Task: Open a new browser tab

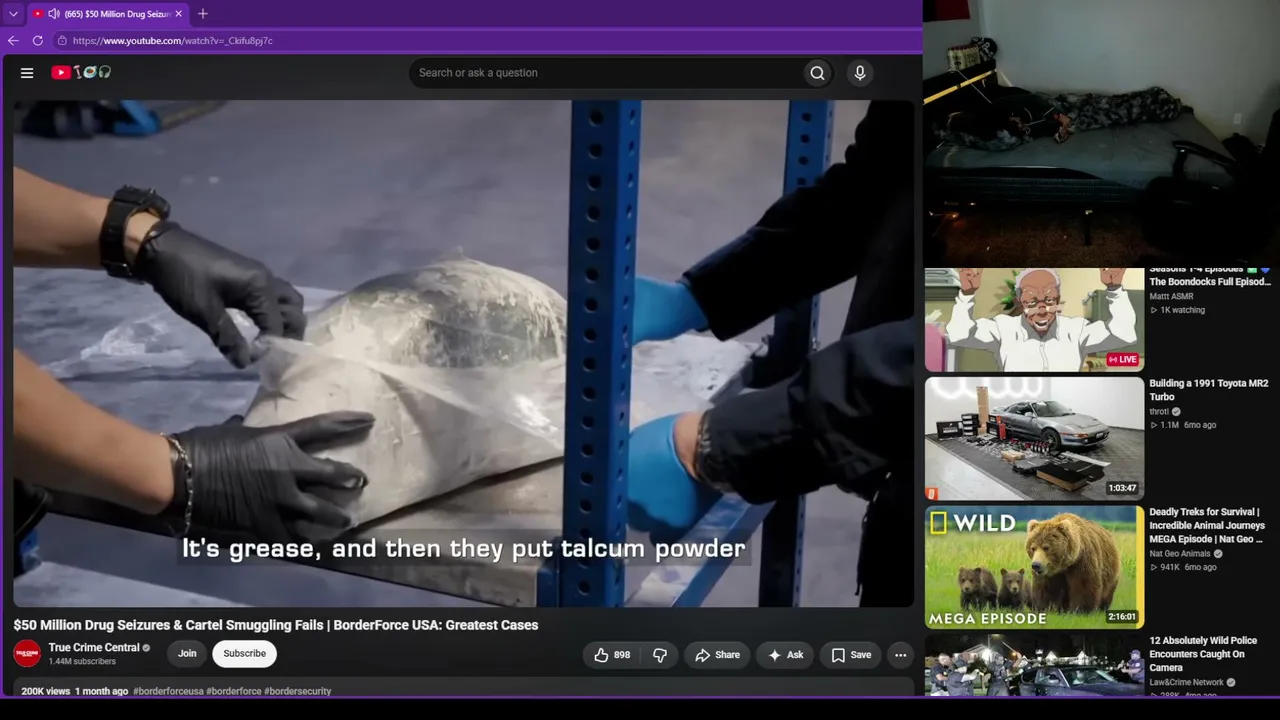Action: click(203, 14)
